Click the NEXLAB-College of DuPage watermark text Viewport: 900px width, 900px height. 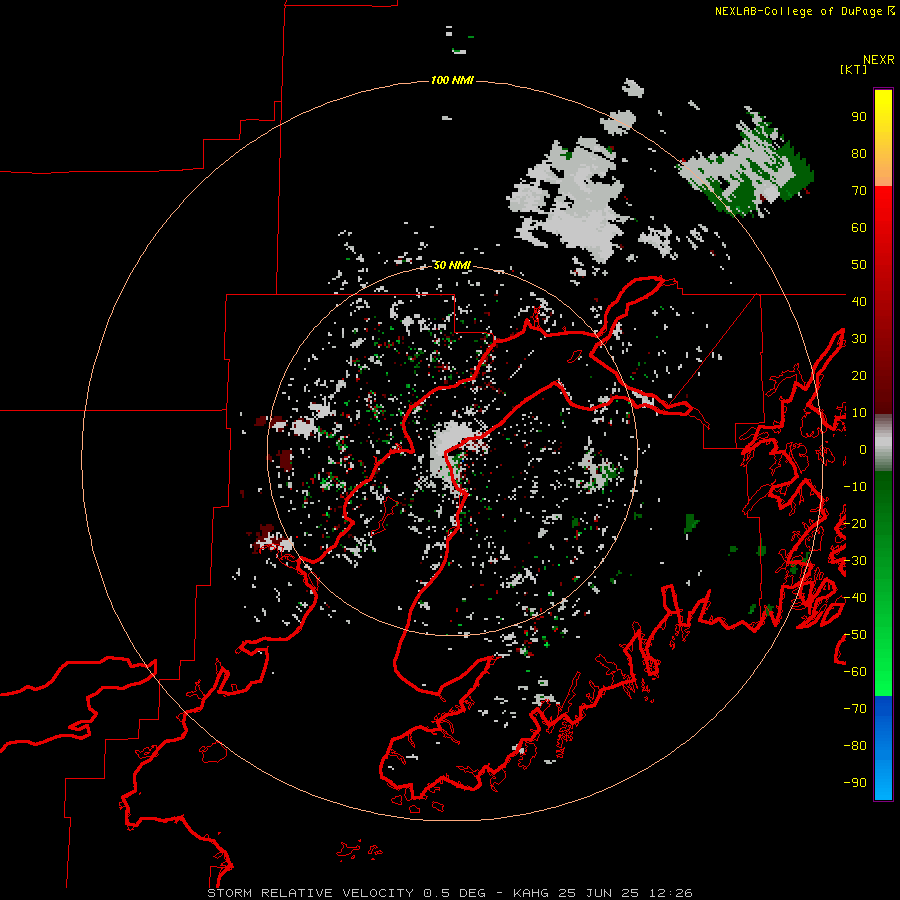pyautogui.click(x=804, y=11)
